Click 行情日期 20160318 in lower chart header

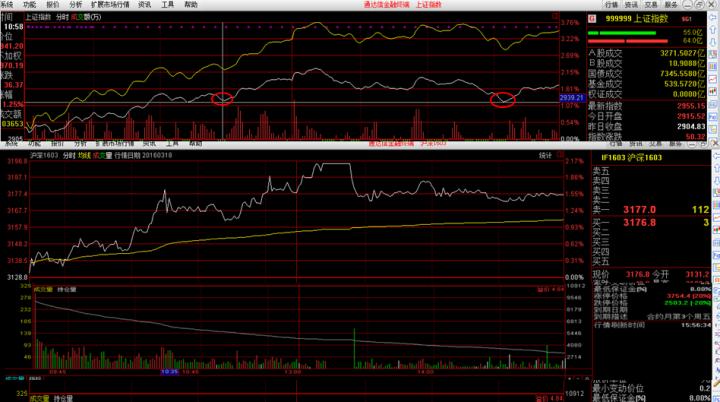pos(143,156)
